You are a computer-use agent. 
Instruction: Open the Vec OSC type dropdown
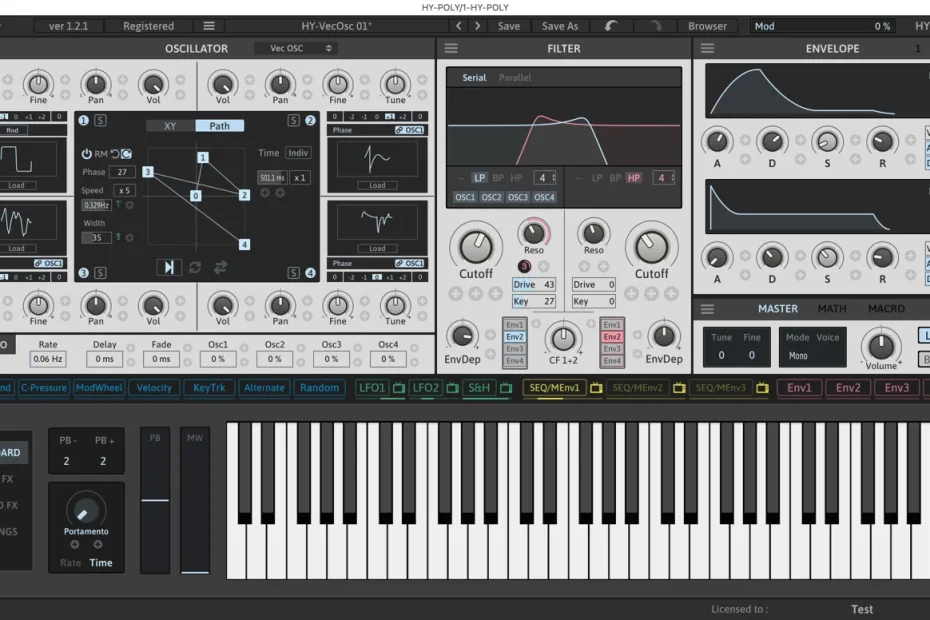[295, 48]
